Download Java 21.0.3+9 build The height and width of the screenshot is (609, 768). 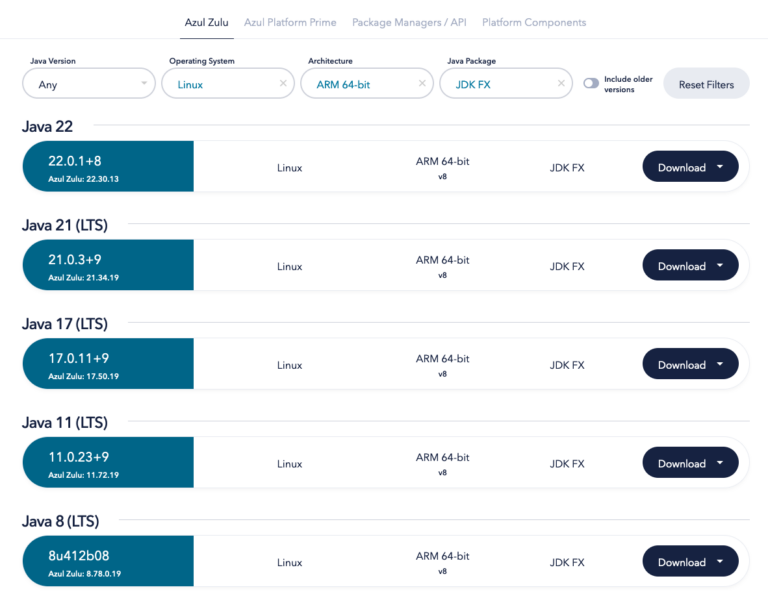pyautogui.click(x=682, y=266)
